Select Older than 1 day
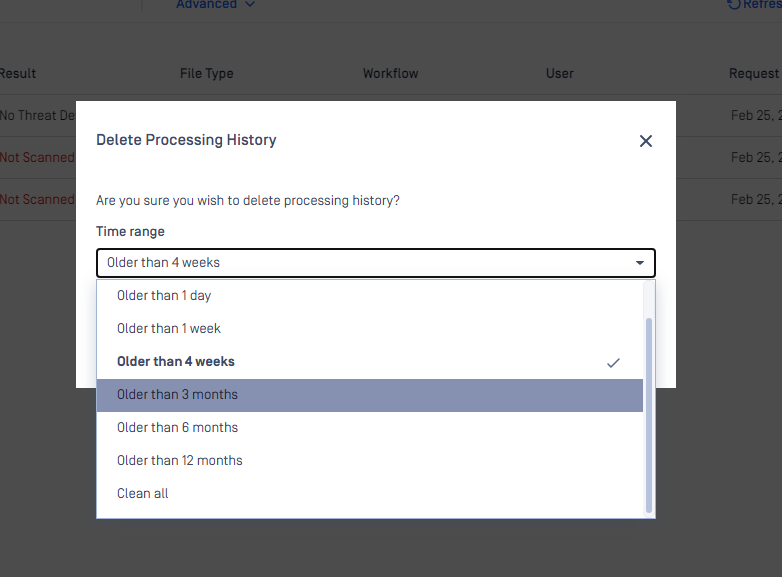The width and height of the screenshot is (782, 577). click(370, 296)
